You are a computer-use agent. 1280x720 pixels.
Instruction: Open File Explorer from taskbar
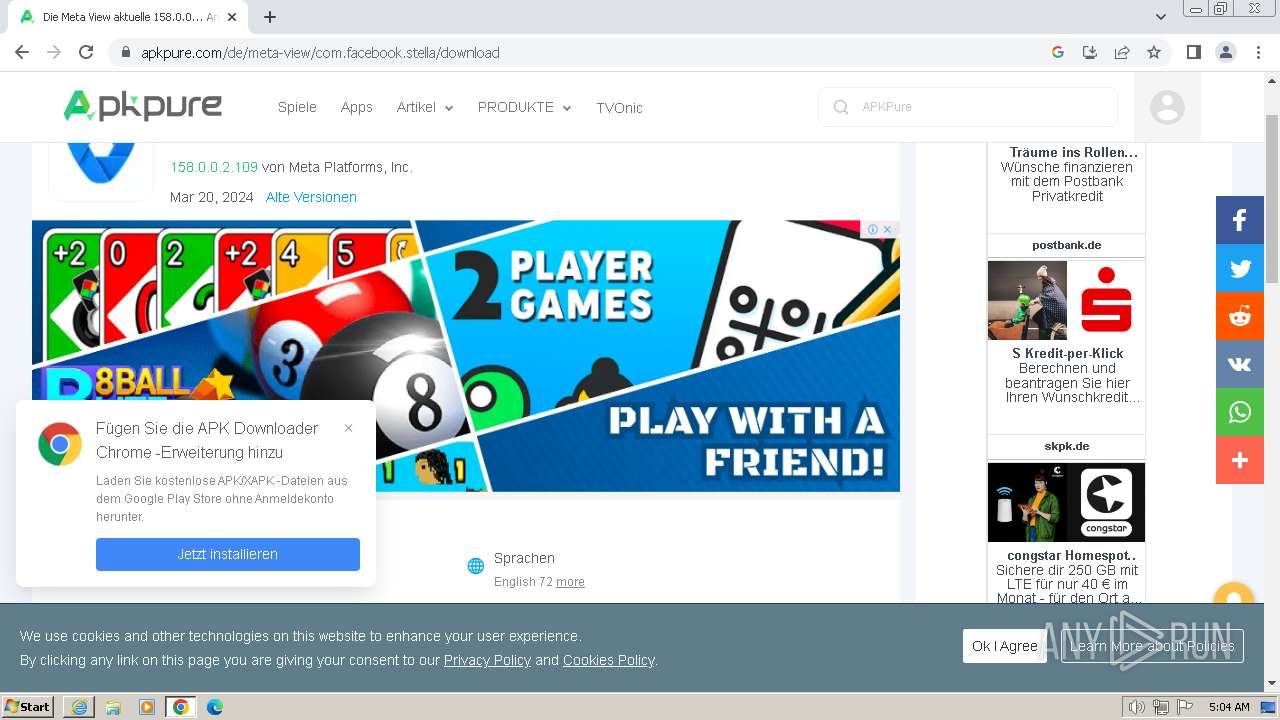pos(113,707)
